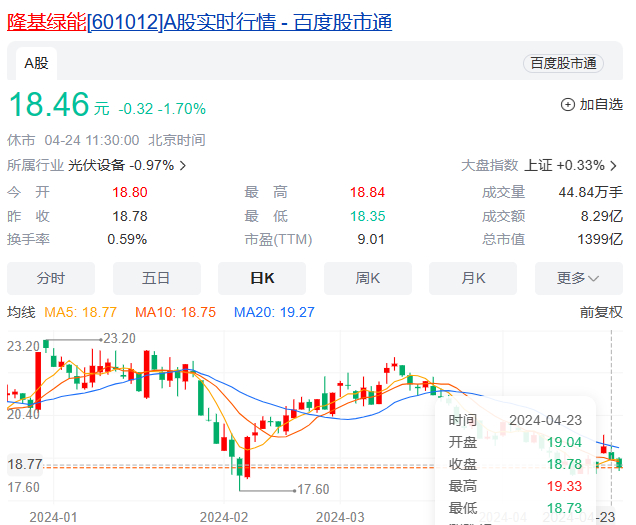This screenshot has height=525, width=636.
Task: Click the 总市值 value 1399亿
Action: click(600, 239)
